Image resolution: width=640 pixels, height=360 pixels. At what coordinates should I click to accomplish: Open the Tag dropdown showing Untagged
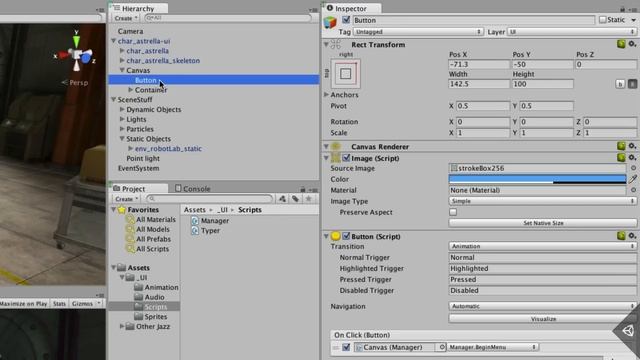pos(418,32)
